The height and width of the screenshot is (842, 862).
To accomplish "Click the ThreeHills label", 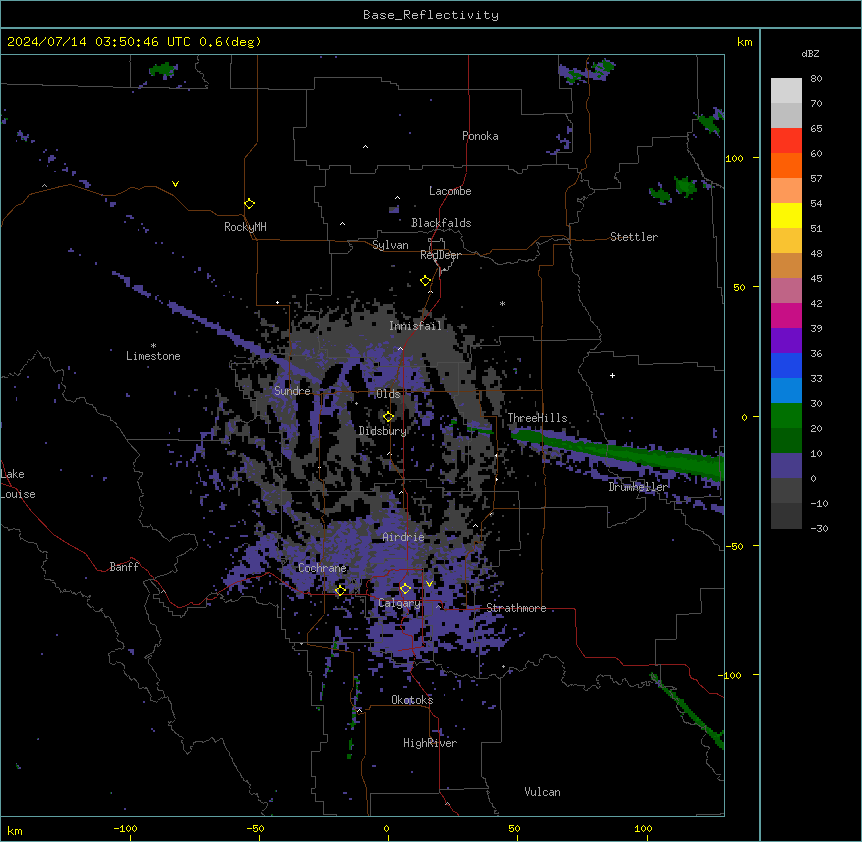I will coord(537,418).
